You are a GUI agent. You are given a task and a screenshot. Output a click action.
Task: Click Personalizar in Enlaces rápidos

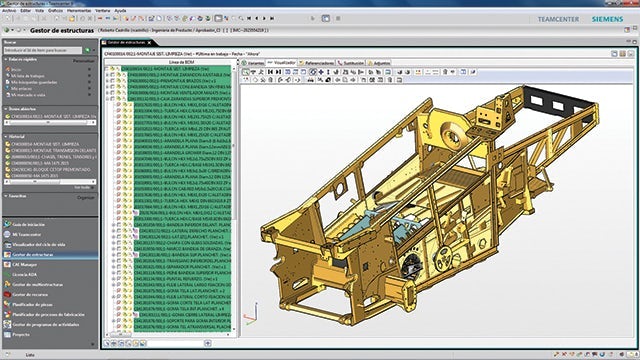point(84,61)
